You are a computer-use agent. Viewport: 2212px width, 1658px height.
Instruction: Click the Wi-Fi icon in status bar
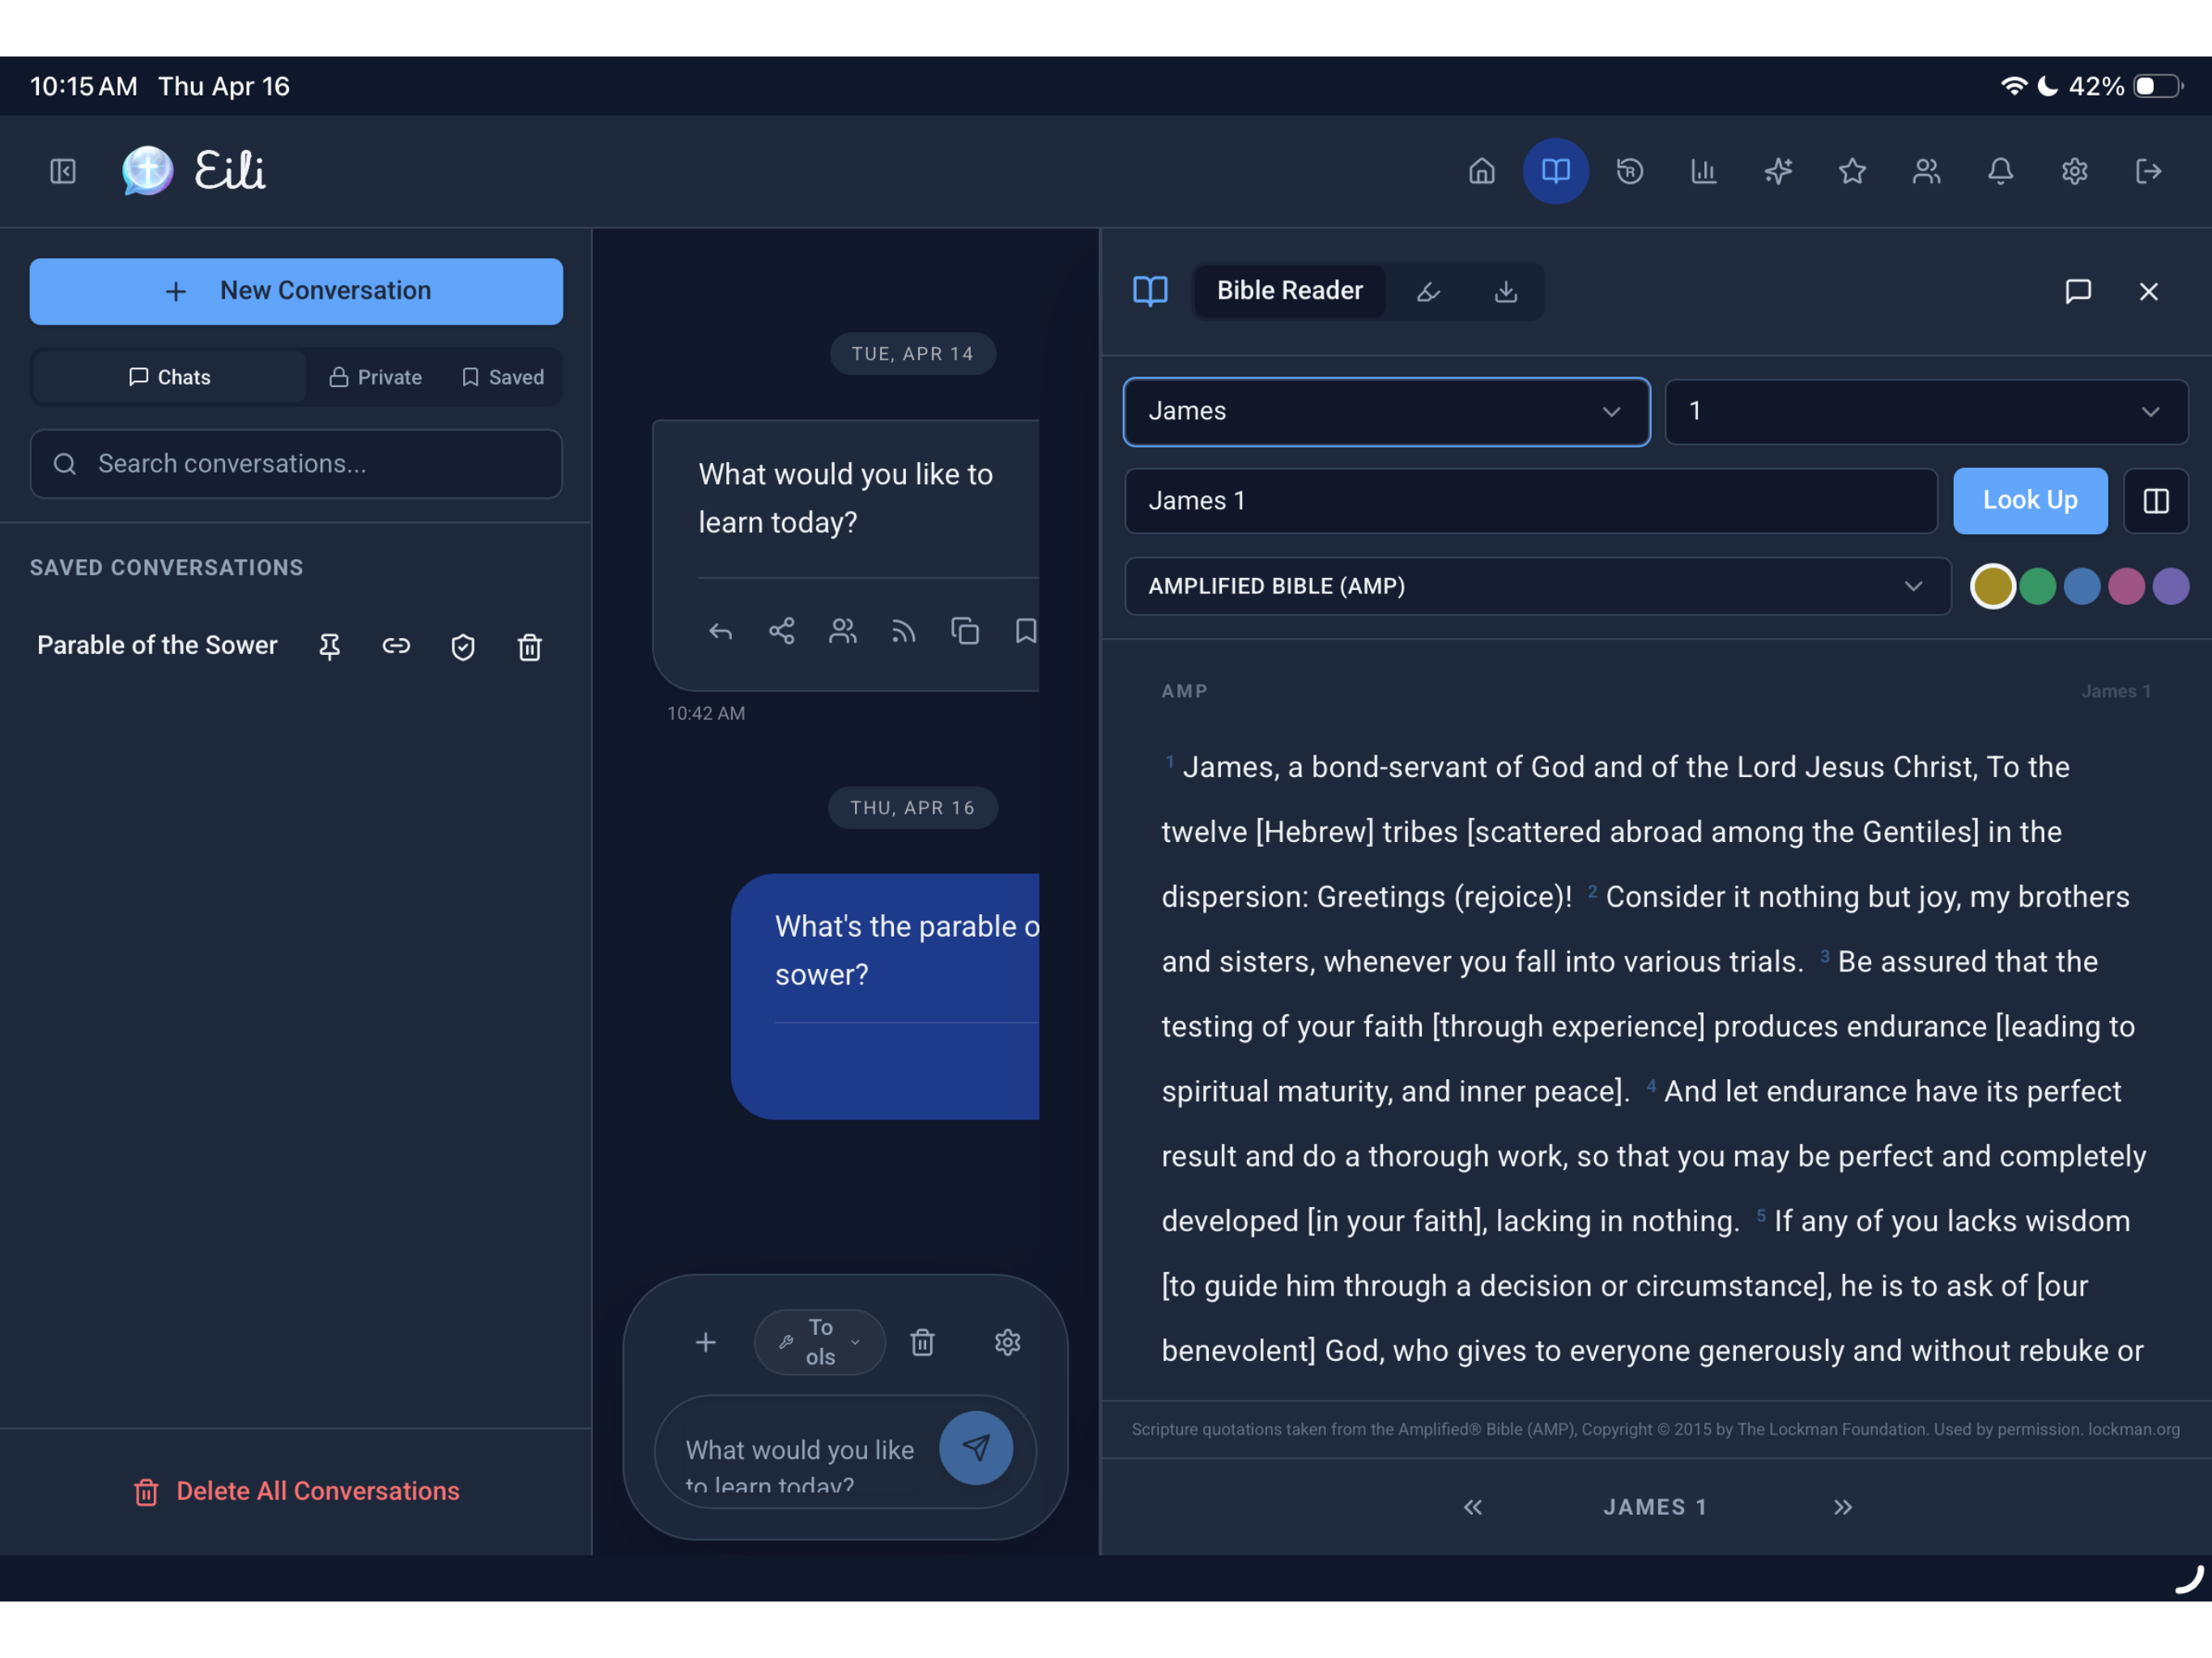[x=2013, y=86]
